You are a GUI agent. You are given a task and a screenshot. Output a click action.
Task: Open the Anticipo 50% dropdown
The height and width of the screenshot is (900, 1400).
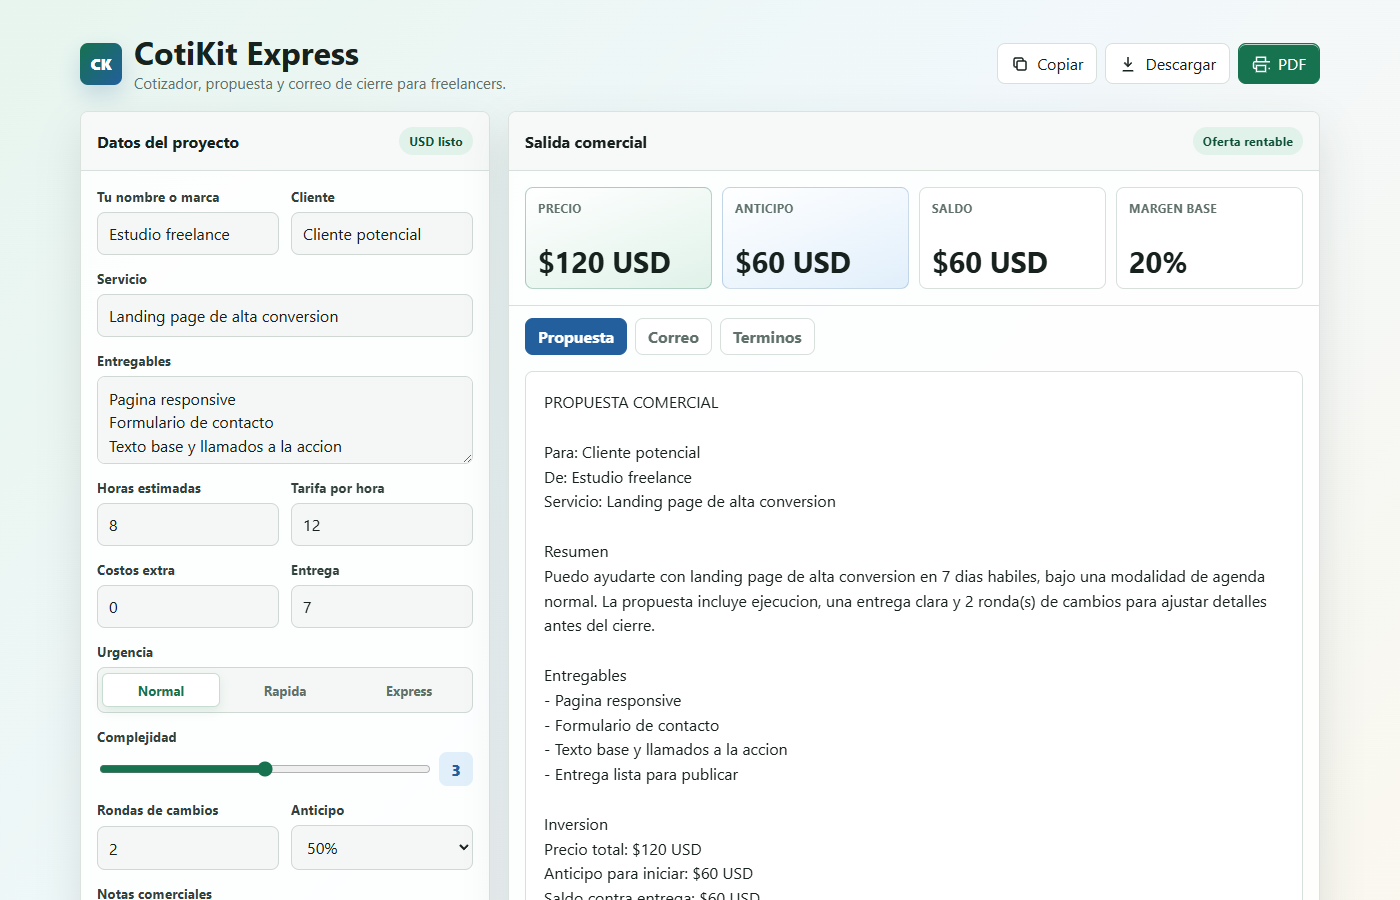[382, 848]
